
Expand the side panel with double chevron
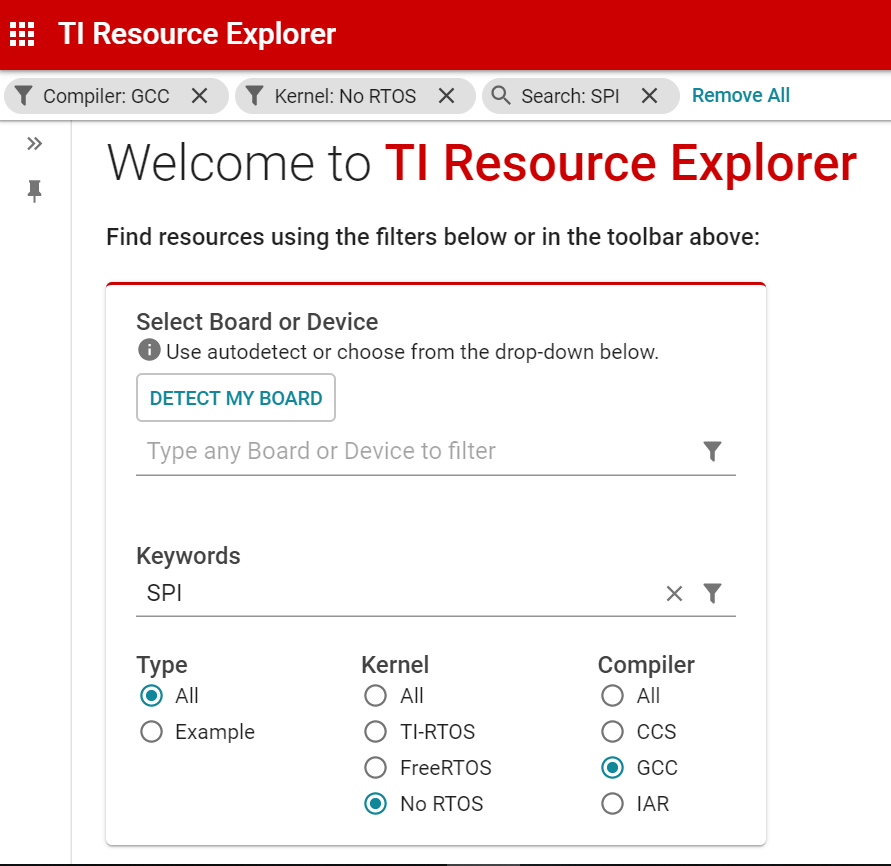35,144
